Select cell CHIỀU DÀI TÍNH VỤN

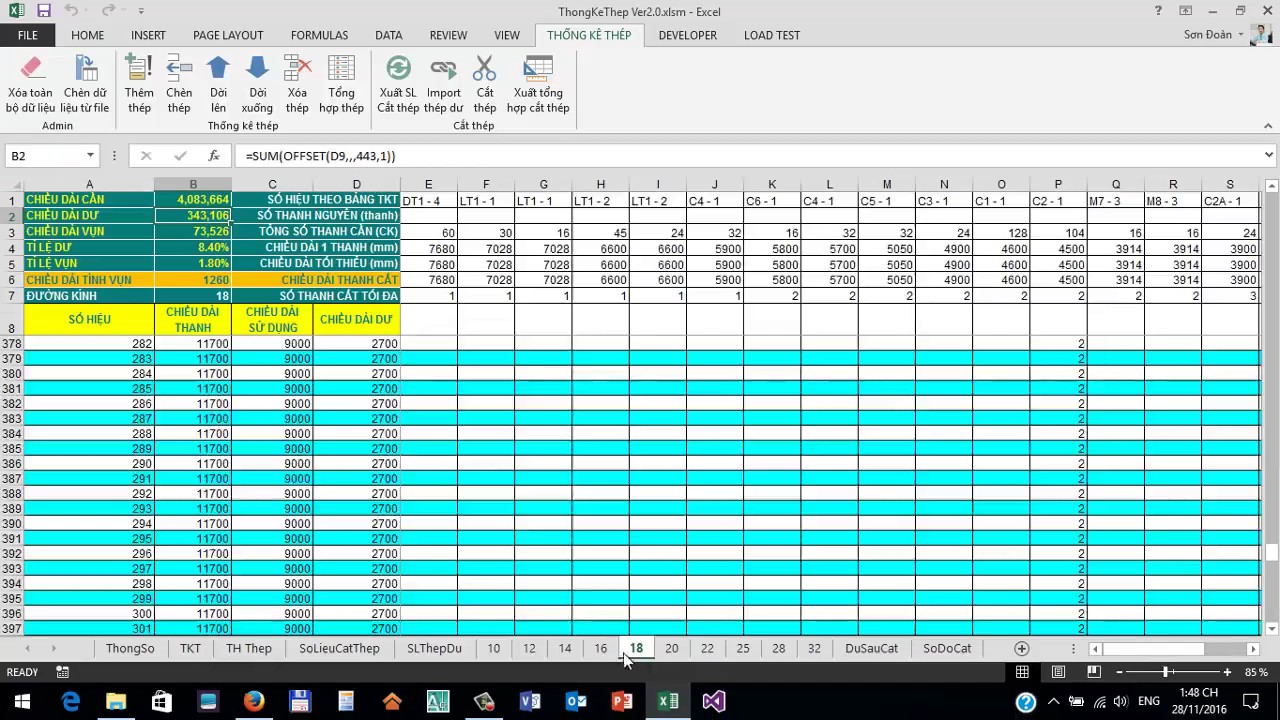89,280
